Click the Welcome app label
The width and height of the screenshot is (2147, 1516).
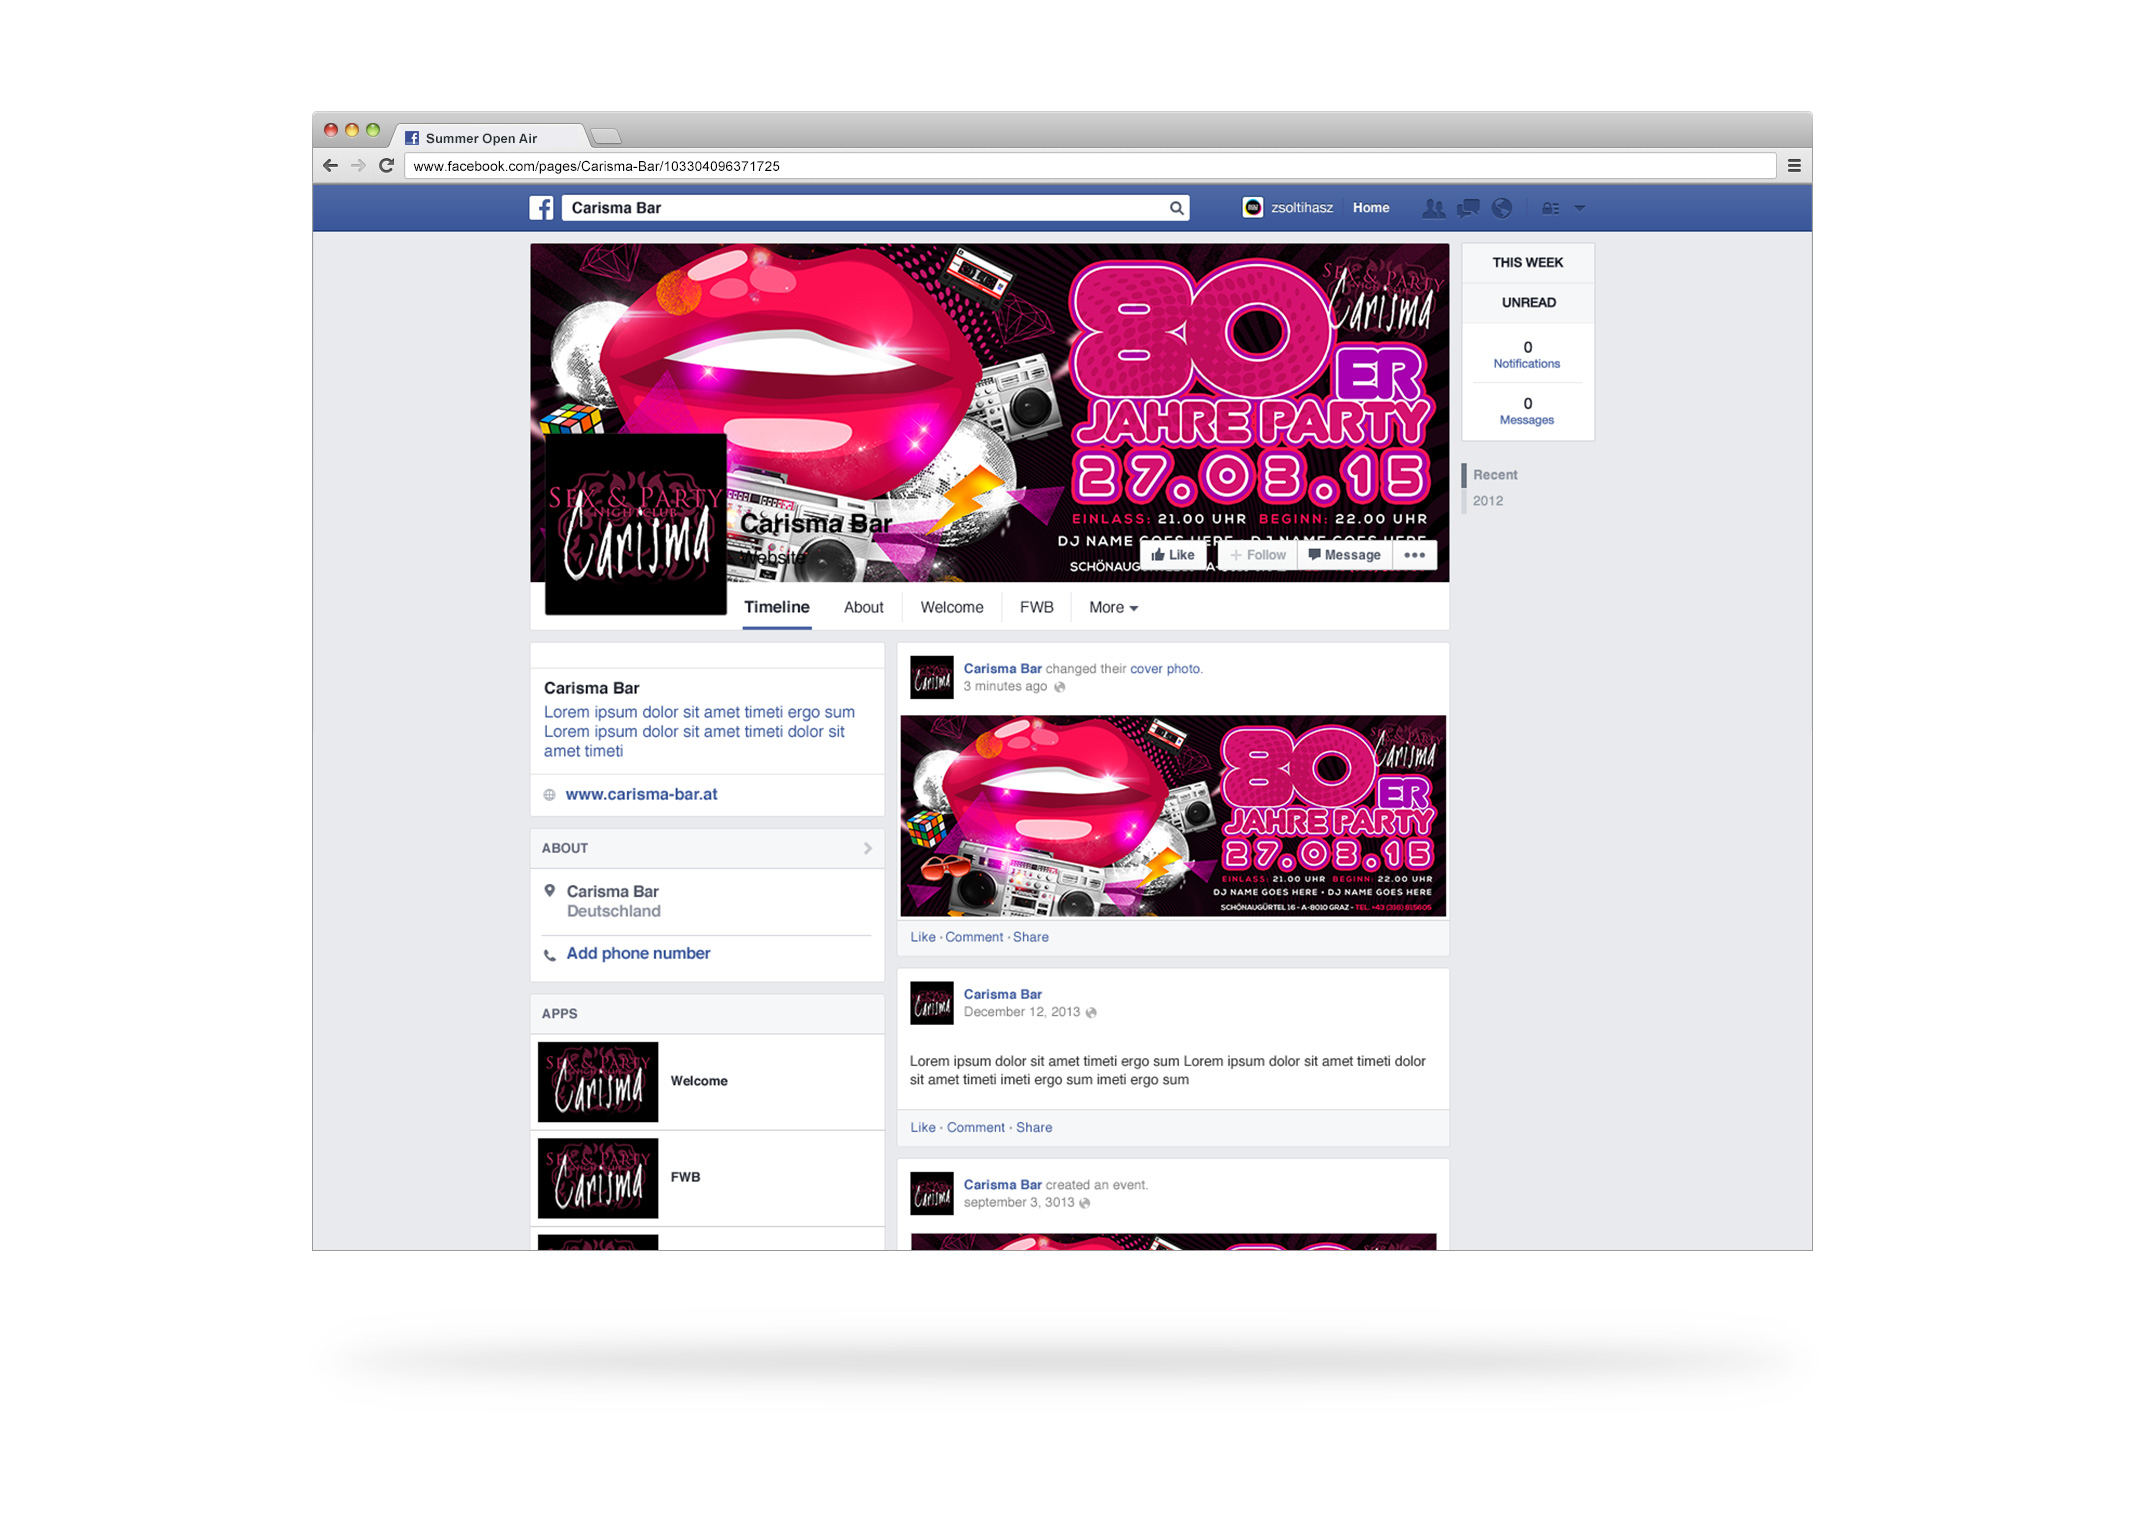click(x=699, y=1081)
